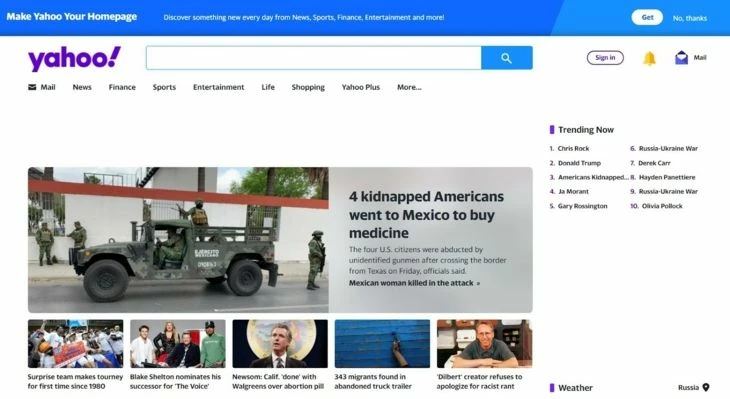This screenshot has height=399, width=730.
Task: Click 'Newsom: Calif. done with Walgreens' headline
Action: 278,381
